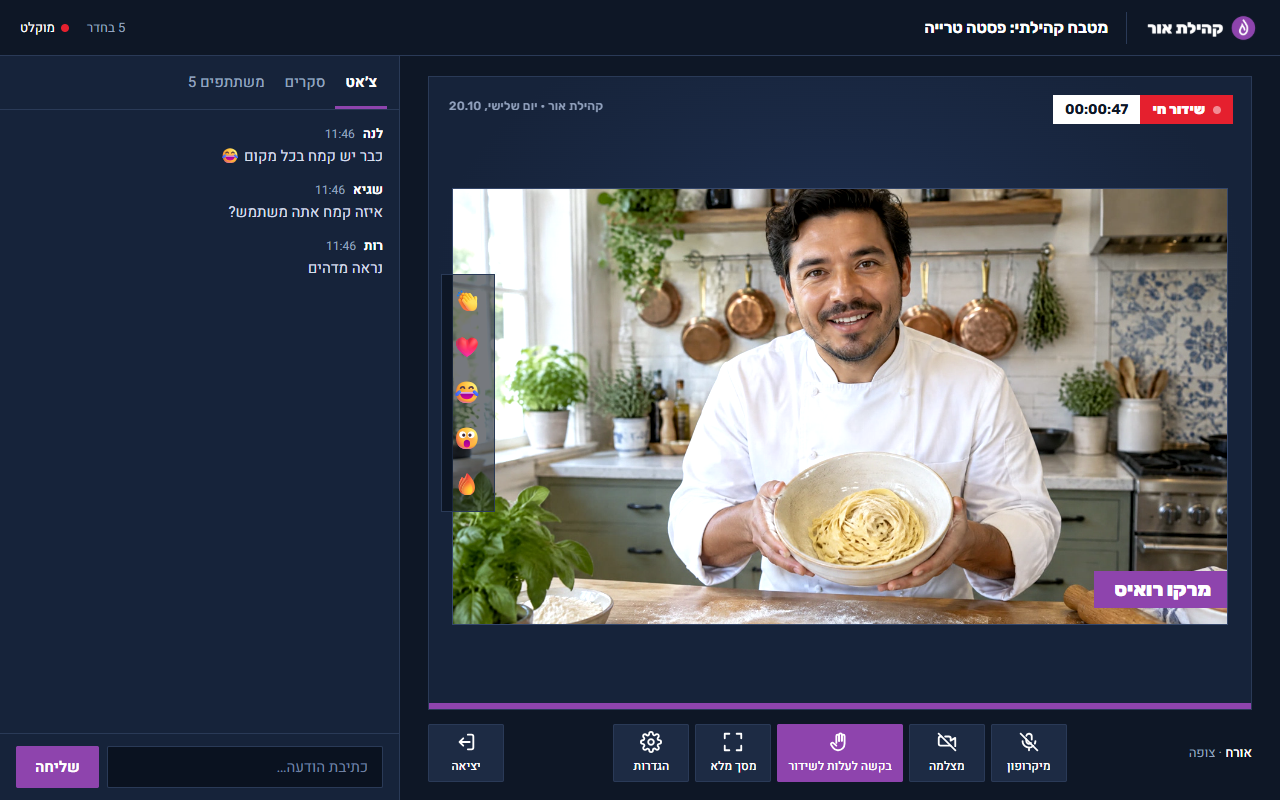Open the סקרים polls tab

304,82
